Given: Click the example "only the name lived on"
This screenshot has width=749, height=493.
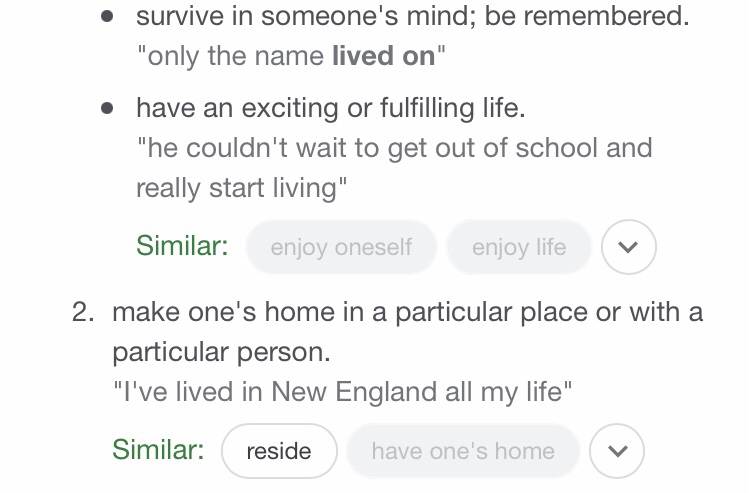Looking at the screenshot, I should click(290, 56).
